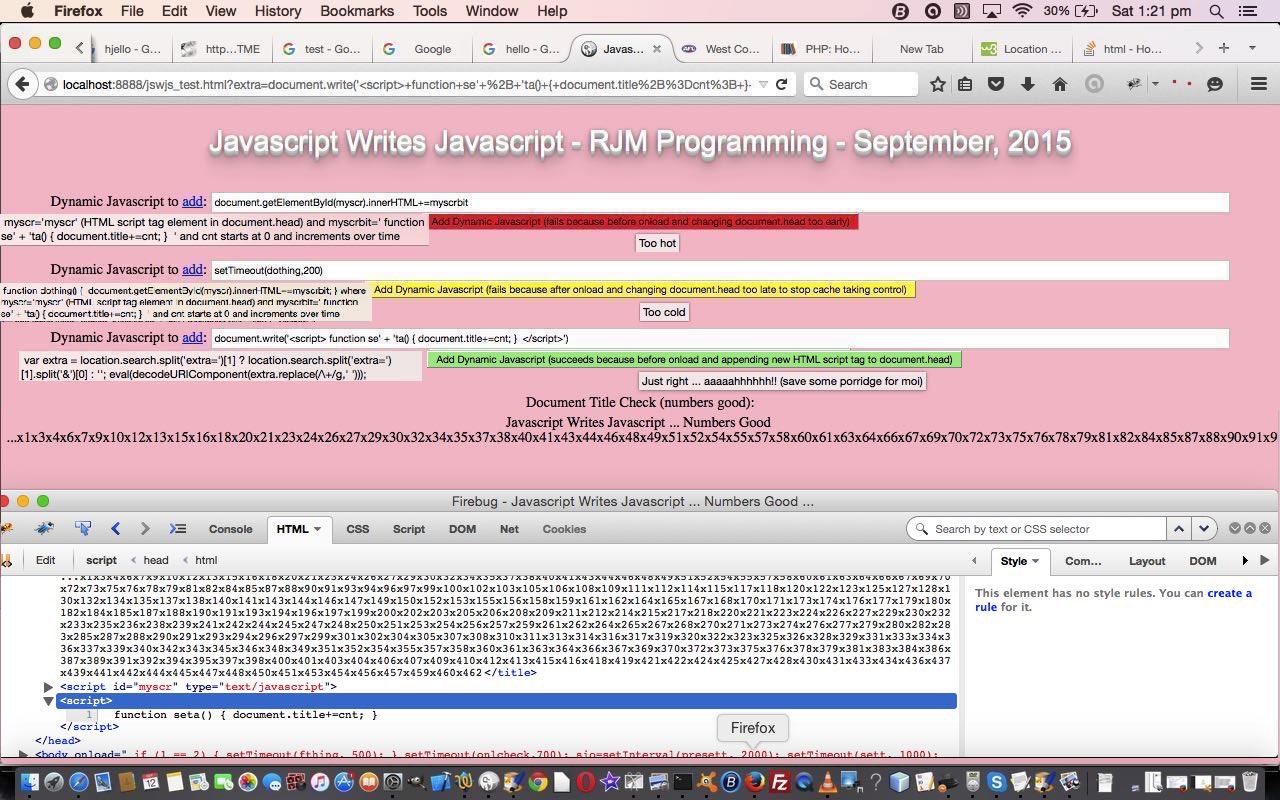The image size is (1280, 800).
Task: Open HTML tab options dropdown arrow
Action: (317, 529)
